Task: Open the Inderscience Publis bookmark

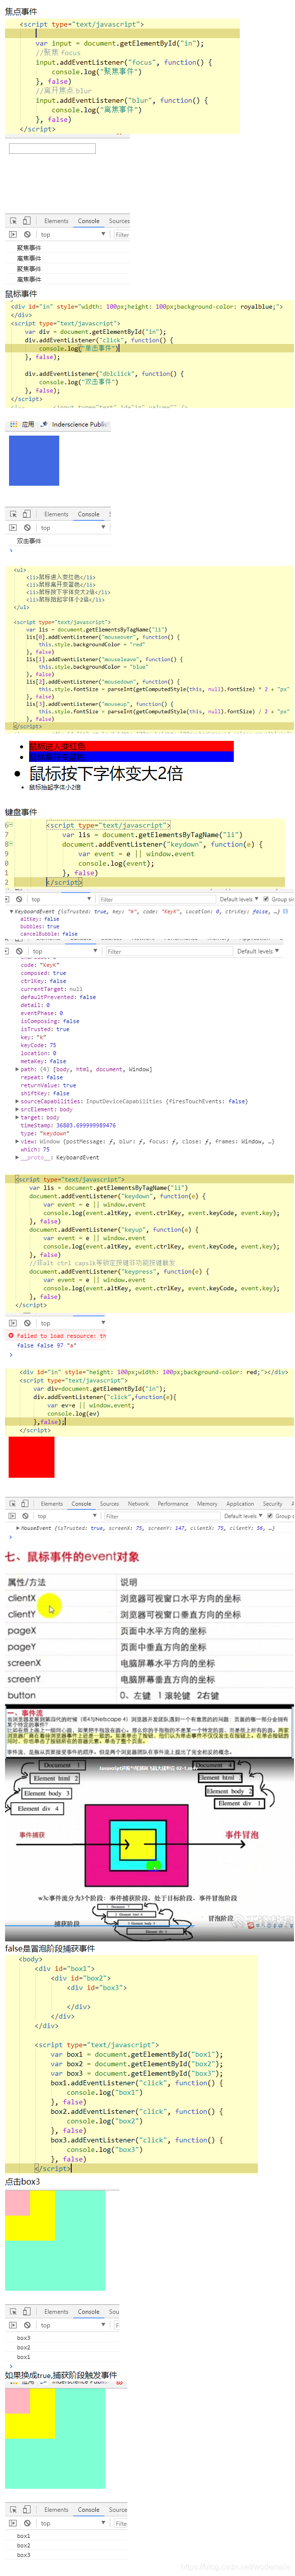Action: pos(75,424)
